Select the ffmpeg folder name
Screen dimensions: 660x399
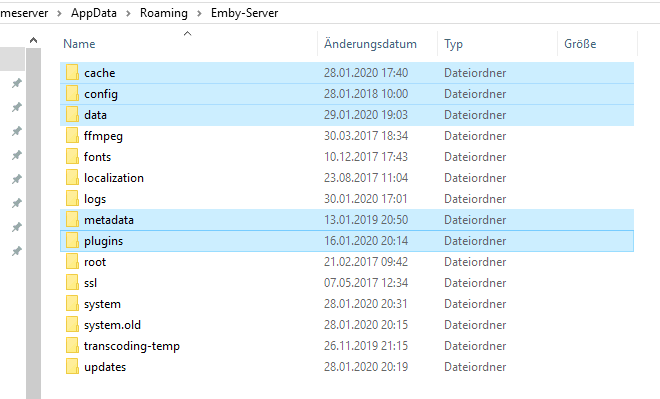coord(104,136)
